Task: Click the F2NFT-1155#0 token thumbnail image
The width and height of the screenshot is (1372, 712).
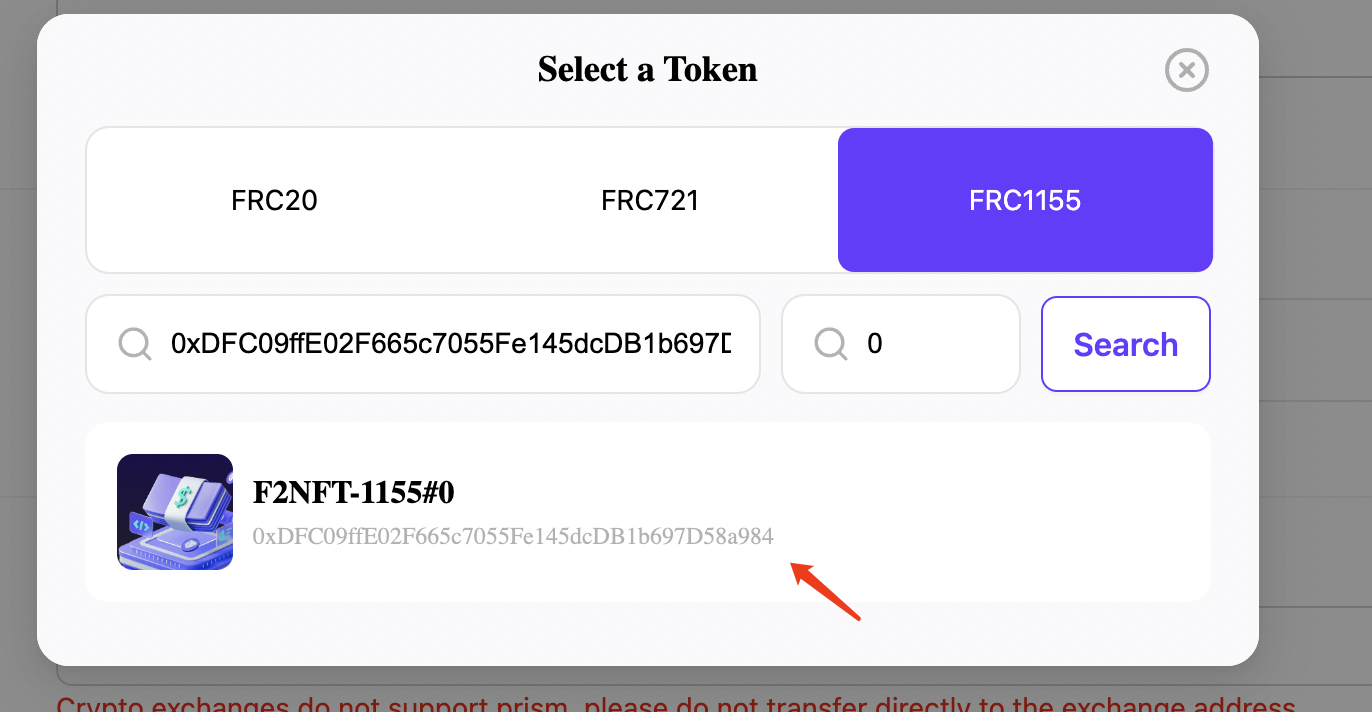Action: [175, 512]
